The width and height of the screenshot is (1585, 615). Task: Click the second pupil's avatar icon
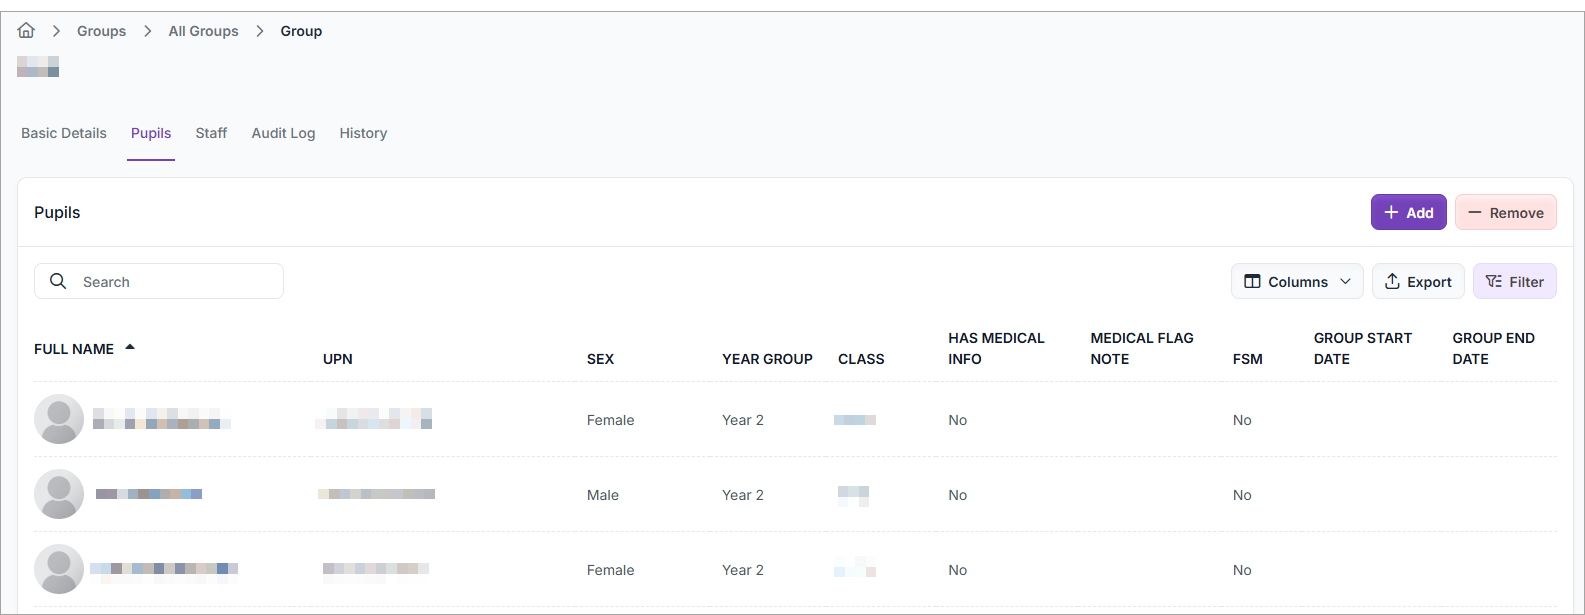click(x=59, y=494)
